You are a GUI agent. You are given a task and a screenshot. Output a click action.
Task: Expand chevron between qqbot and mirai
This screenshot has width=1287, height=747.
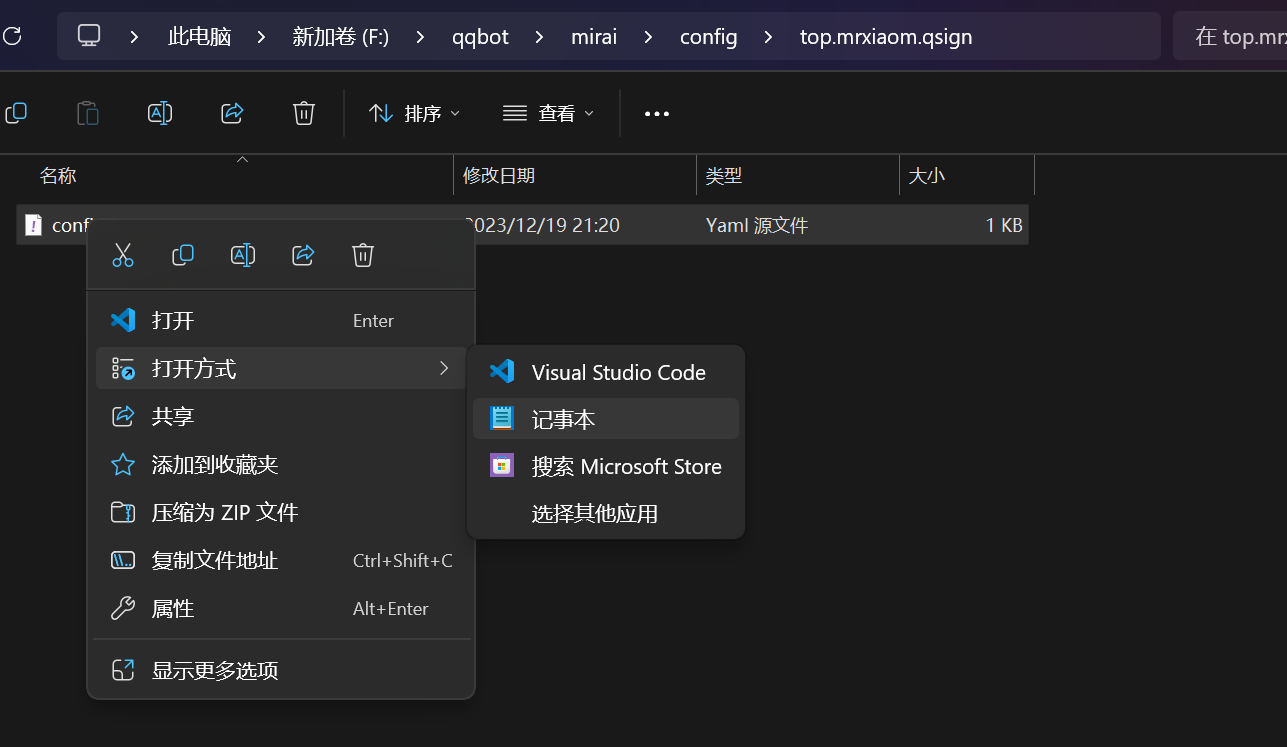click(540, 37)
